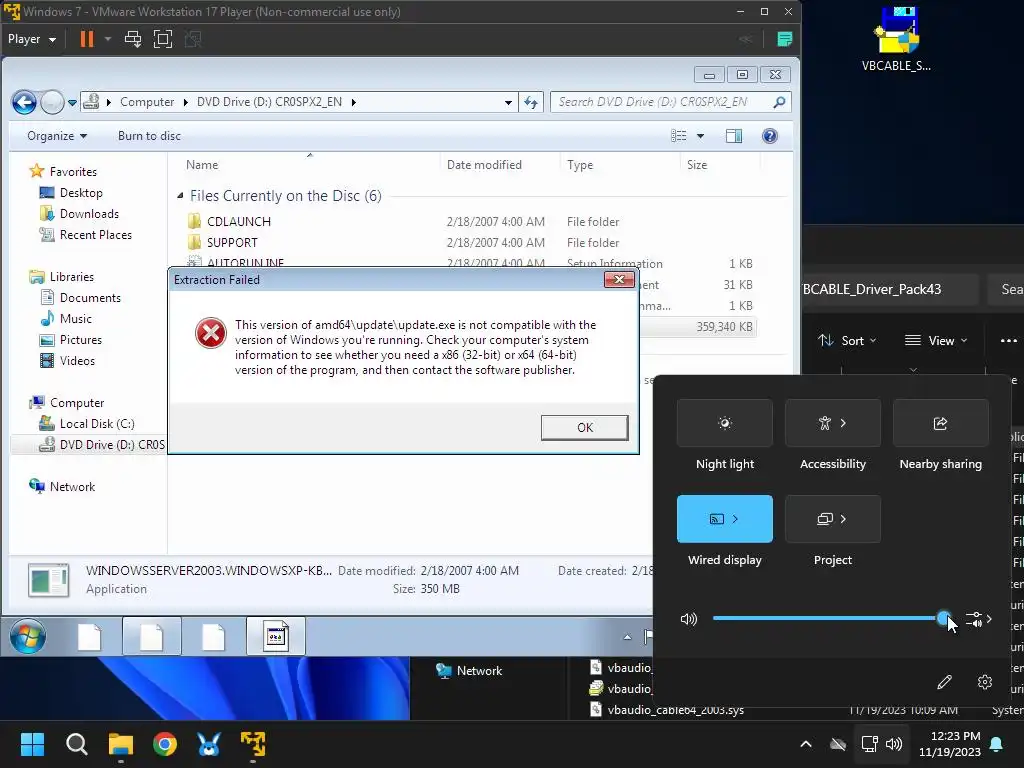1024x768 pixels.
Task: Go forward in Windows 7 Explorer
Action: pos(52,102)
